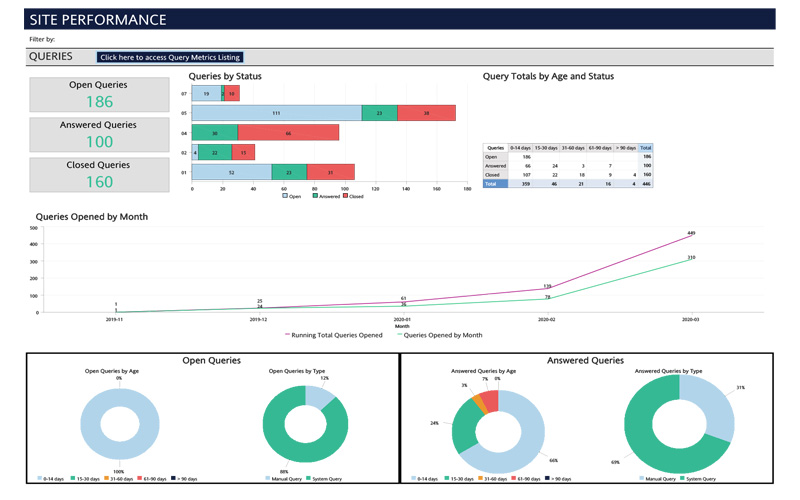This screenshot has width=800, height=500.
Task: Click the blue 52 bar segment for site 01
Action: [x=231, y=172]
